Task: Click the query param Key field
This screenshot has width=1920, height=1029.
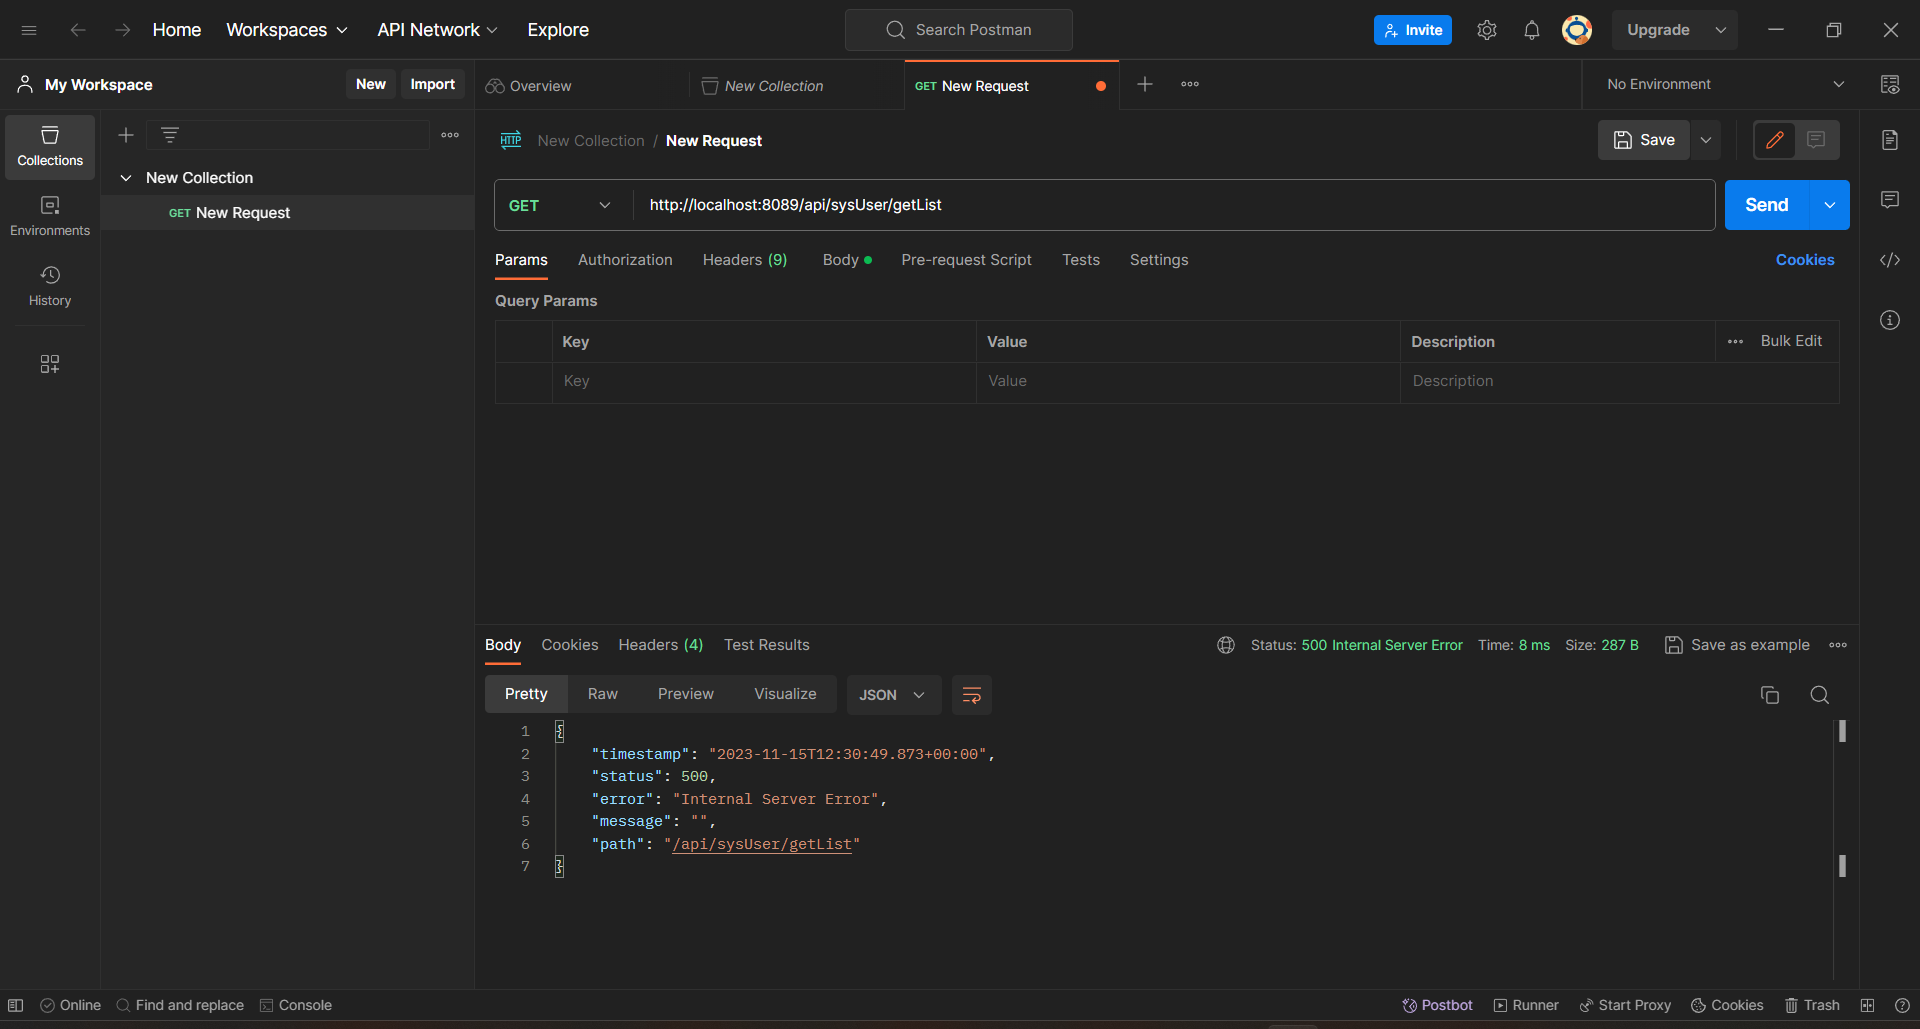Action: click(764, 381)
